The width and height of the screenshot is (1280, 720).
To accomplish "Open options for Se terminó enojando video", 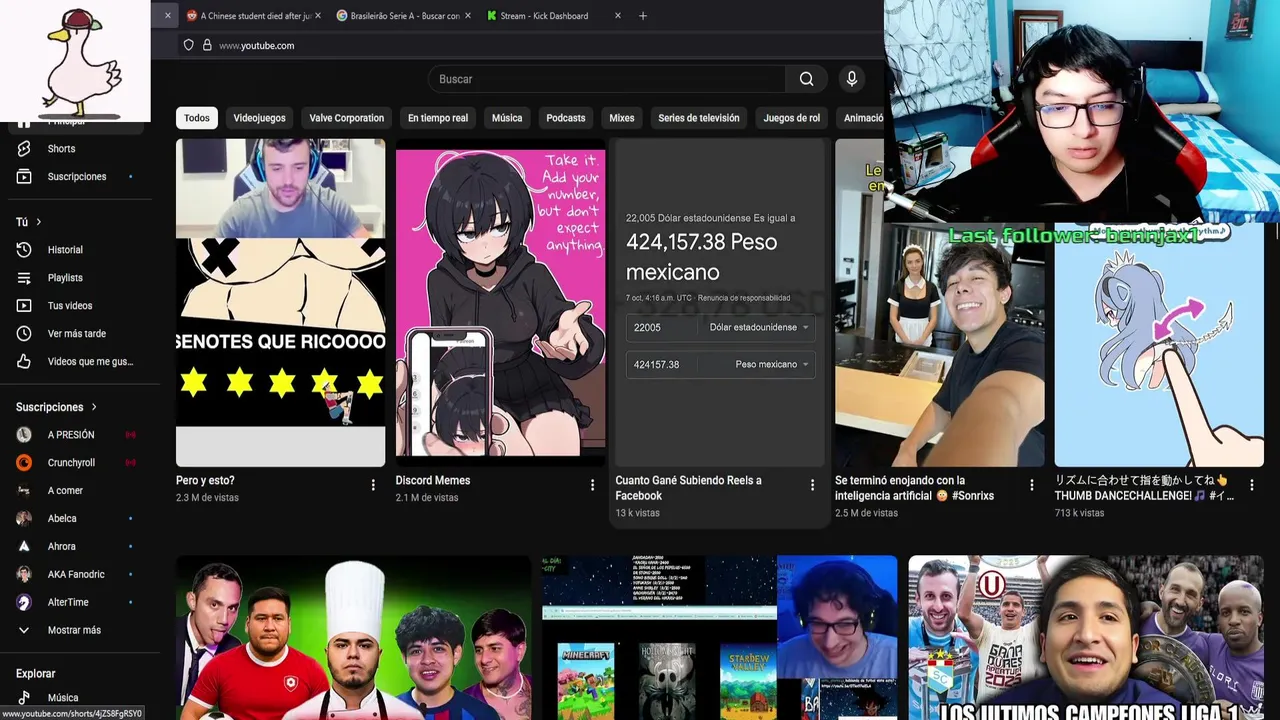I will click(x=1032, y=485).
